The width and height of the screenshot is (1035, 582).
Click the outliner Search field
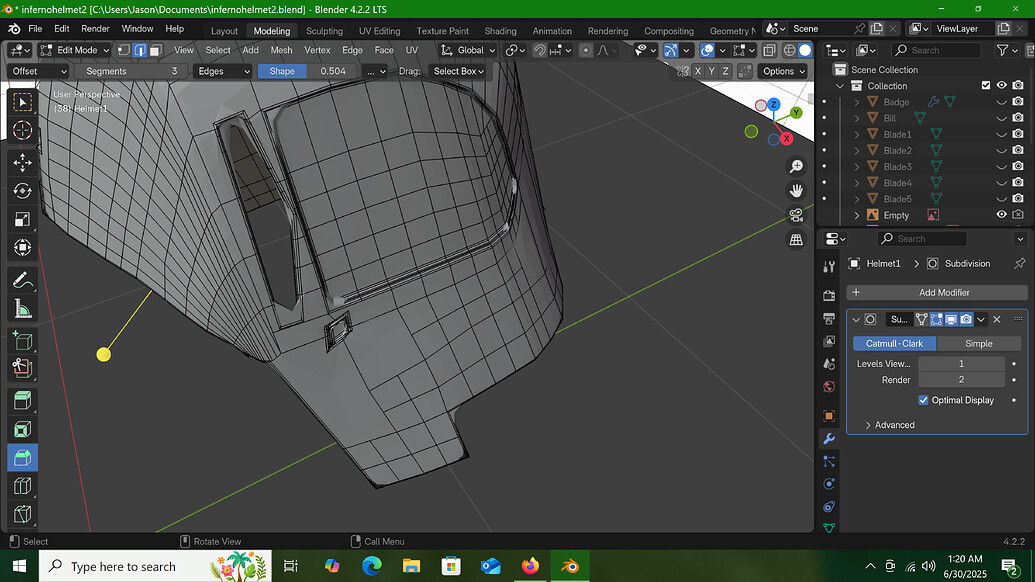(x=935, y=50)
